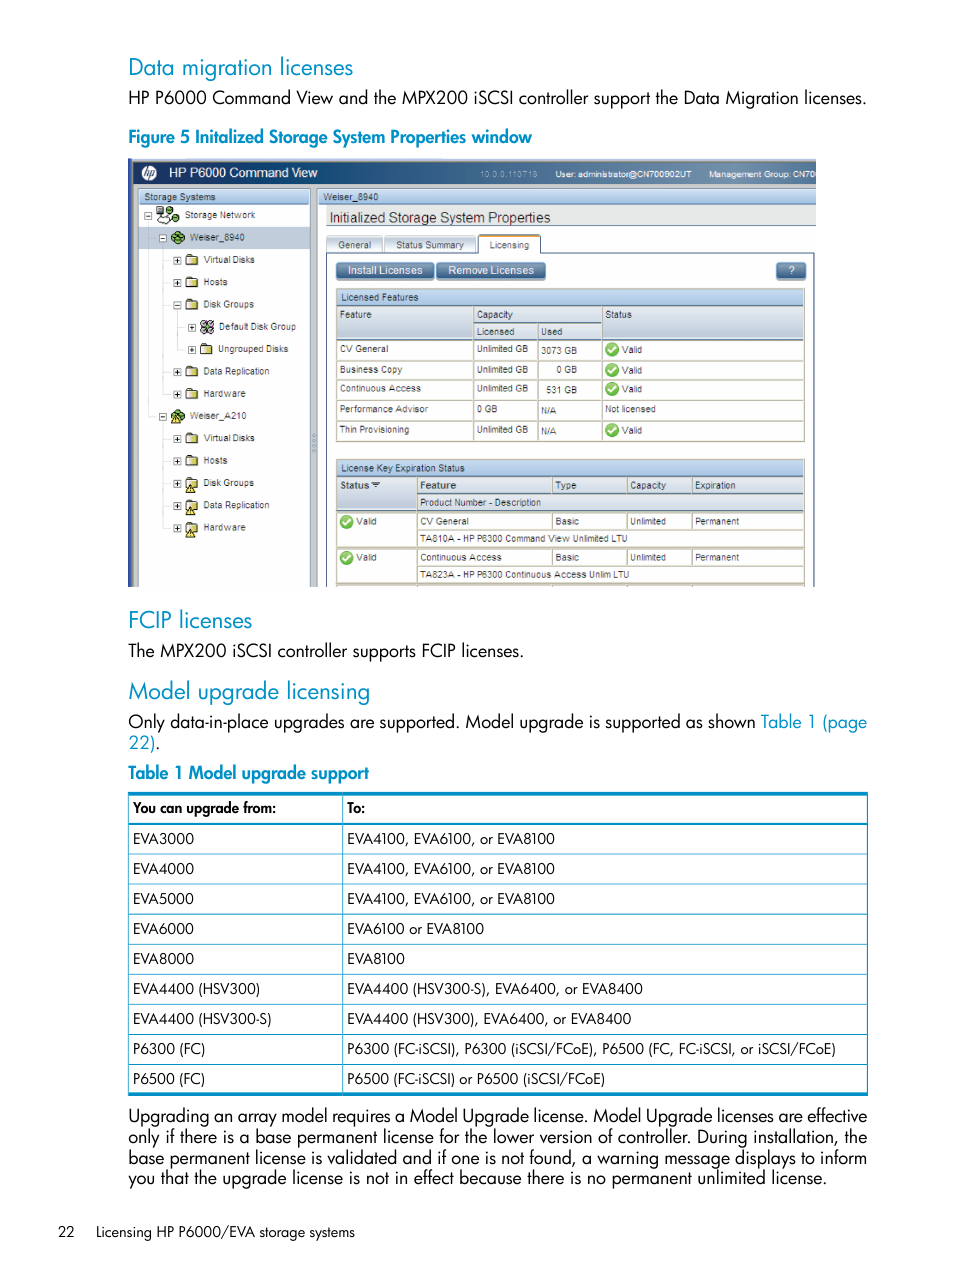Screen dimensions: 954x1271
Task: Click the Virtual Disks folder icon under Weiser_8940
Action: (x=192, y=260)
